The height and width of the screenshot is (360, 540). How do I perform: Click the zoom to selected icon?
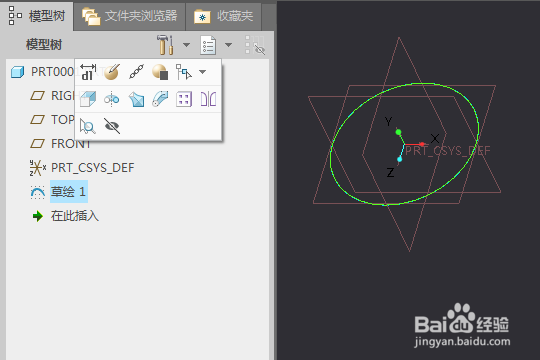click(88, 126)
